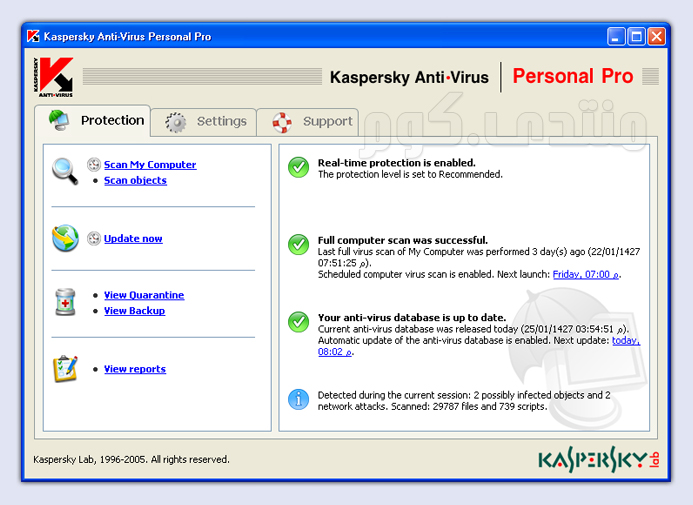Viewport: 693px width, 505px height.
Task: Click the Friday 07:00 scheduled scan link
Action: click(586, 274)
